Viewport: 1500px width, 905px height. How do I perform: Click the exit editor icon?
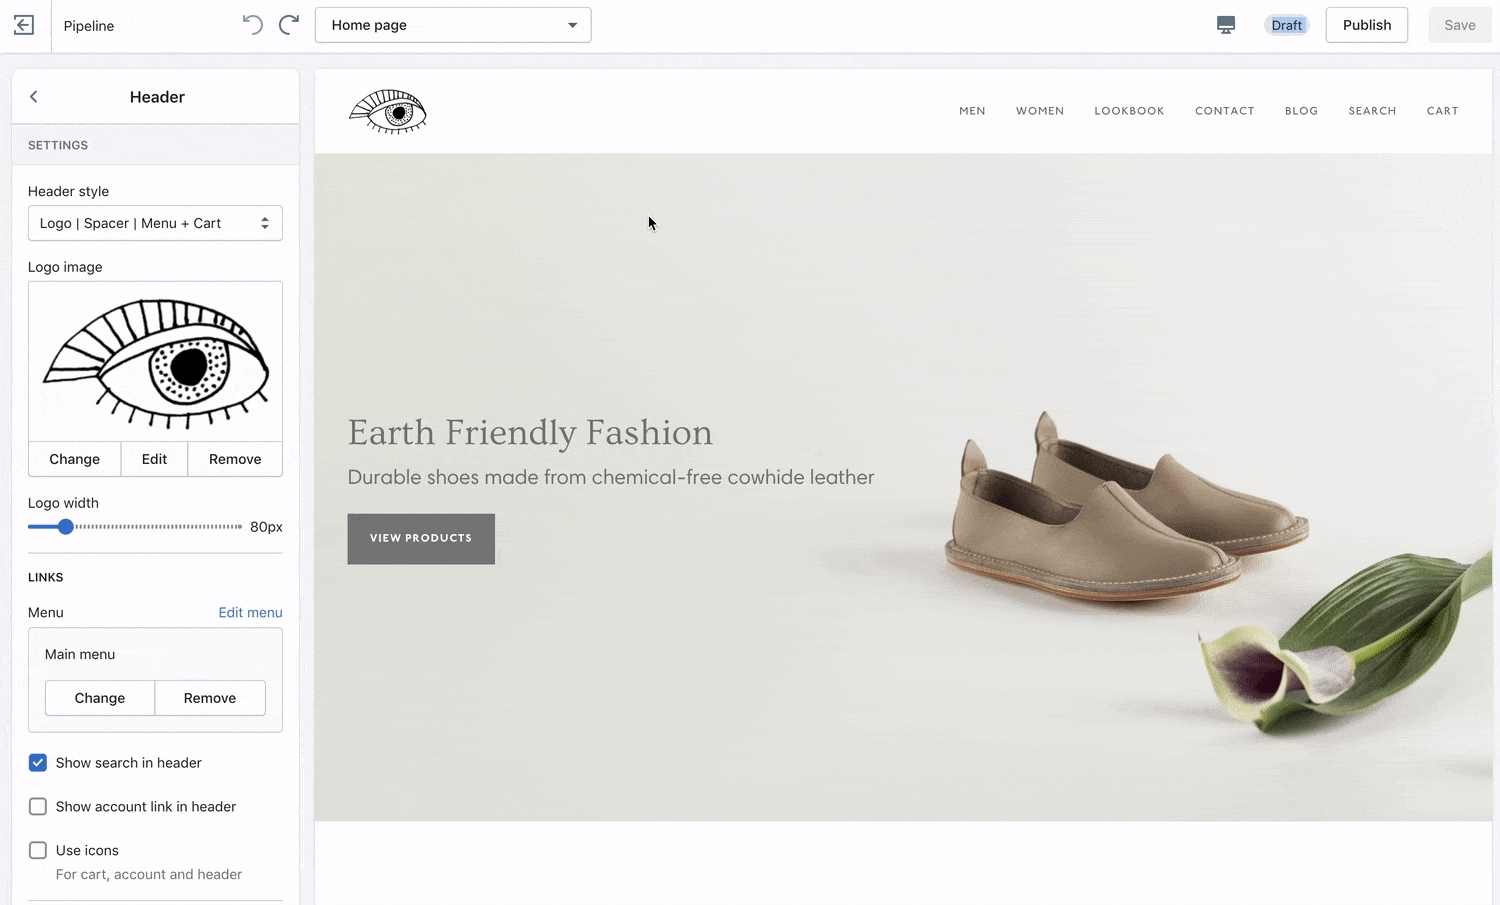click(x=24, y=25)
